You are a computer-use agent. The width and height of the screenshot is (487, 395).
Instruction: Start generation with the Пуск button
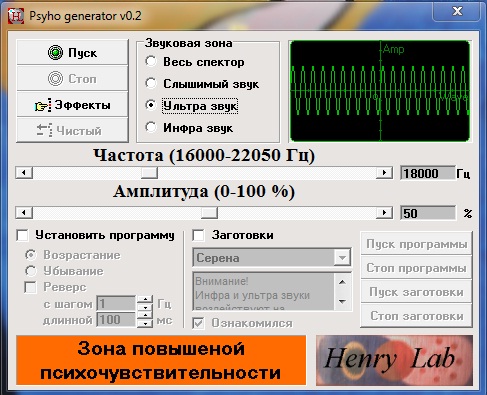click(72, 52)
